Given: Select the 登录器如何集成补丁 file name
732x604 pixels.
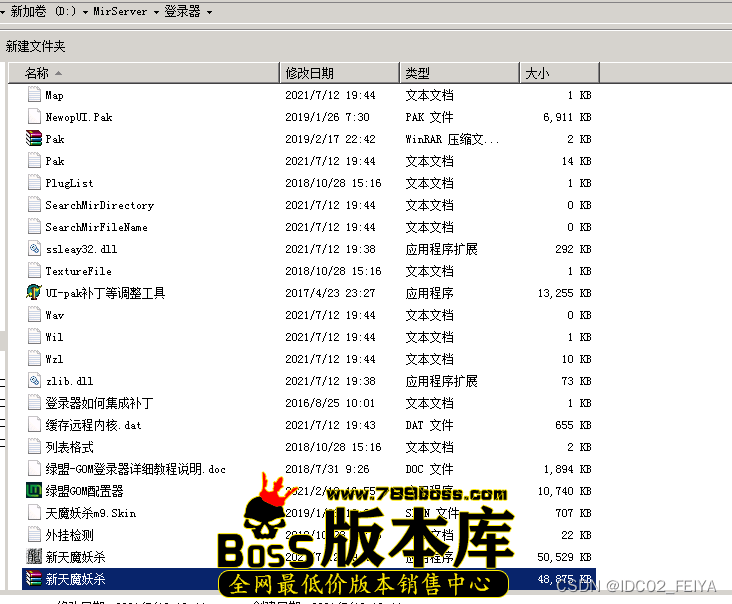Looking at the screenshot, I should point(99,403).
